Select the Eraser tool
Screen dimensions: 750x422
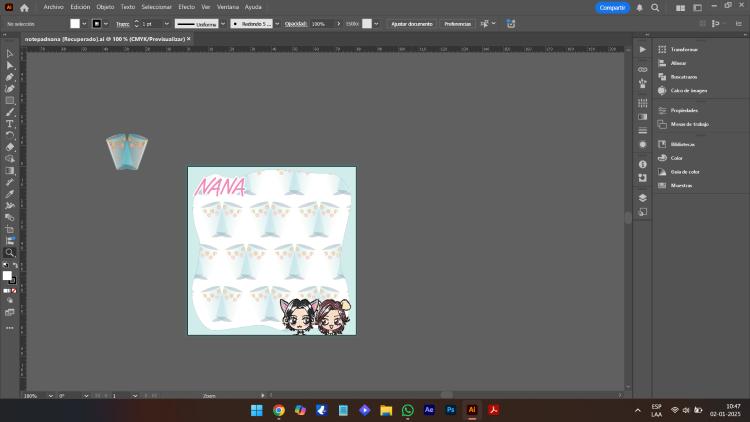(10, 147)
